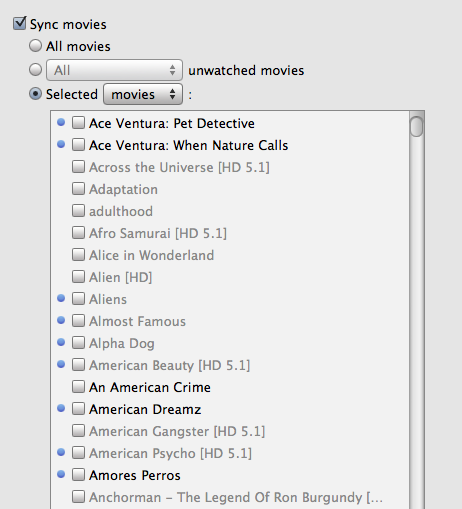Click the blue dot beside American Psycho
This screenshot has height=509, width=462.
[x=61, y=452]
